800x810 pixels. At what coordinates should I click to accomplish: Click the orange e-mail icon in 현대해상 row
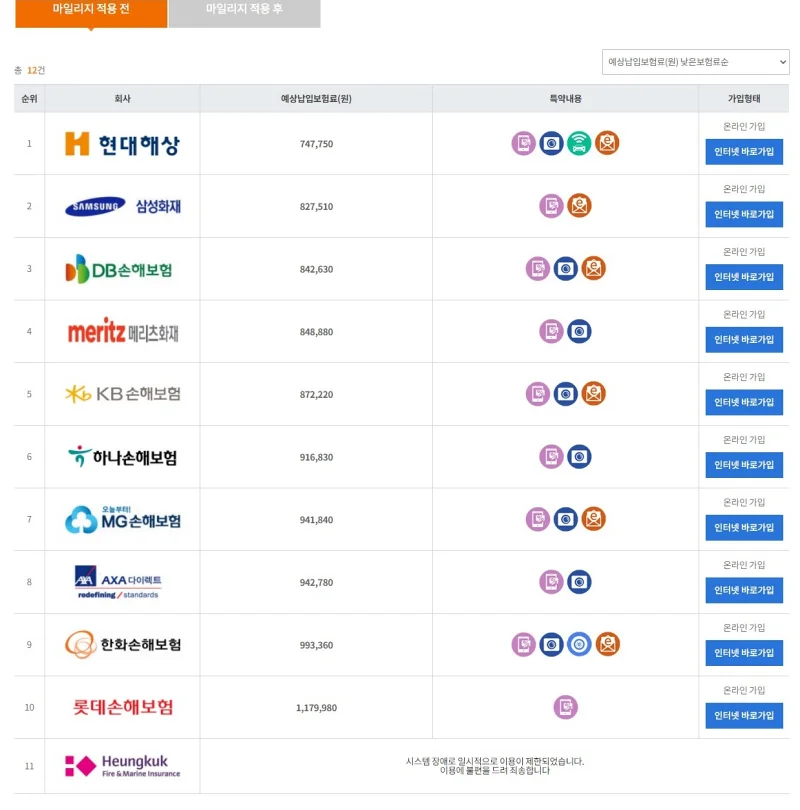point(607,143)
